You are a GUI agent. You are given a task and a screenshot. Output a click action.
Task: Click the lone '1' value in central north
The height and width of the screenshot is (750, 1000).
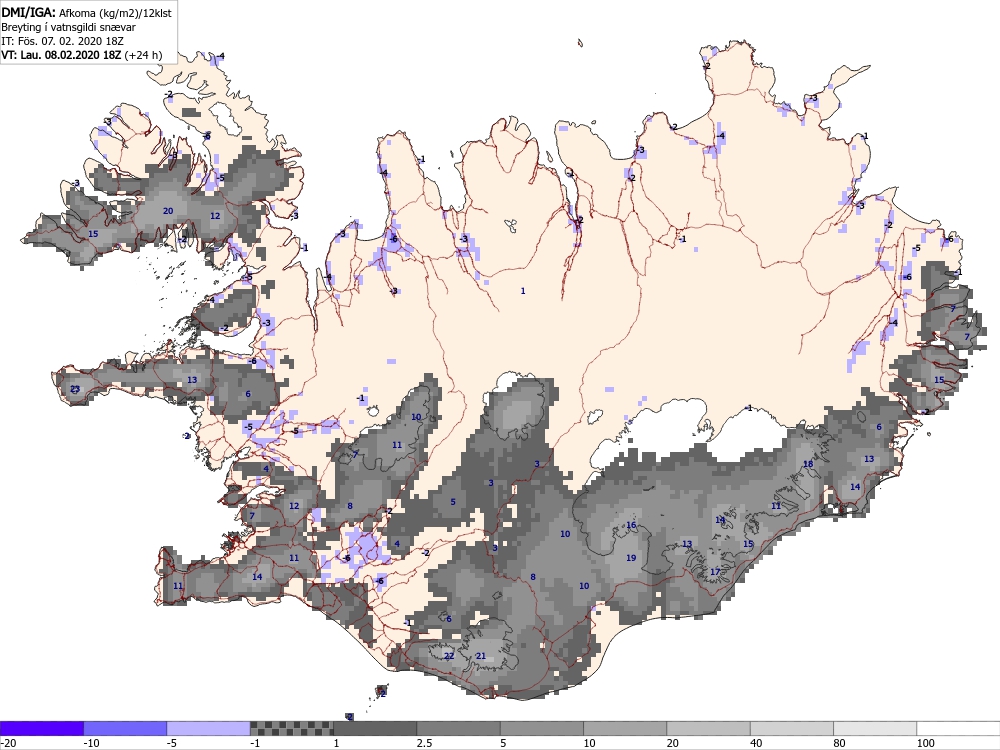click(x=523, y=291)
